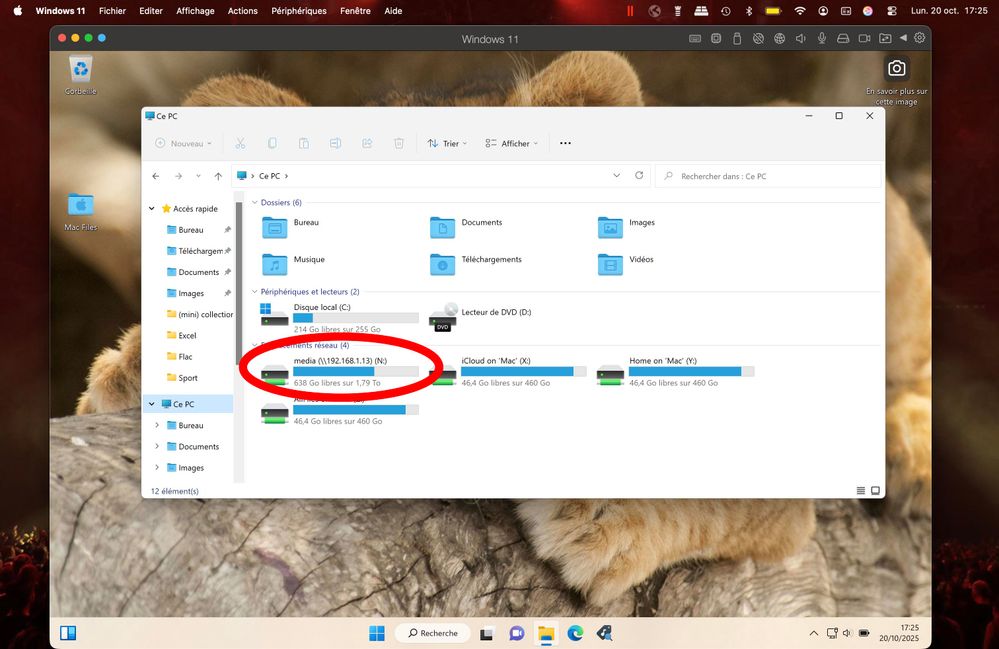Click the Delete trash icon in toolbar
This screenshot has width=999, height=649.
[x=399, y=143]
